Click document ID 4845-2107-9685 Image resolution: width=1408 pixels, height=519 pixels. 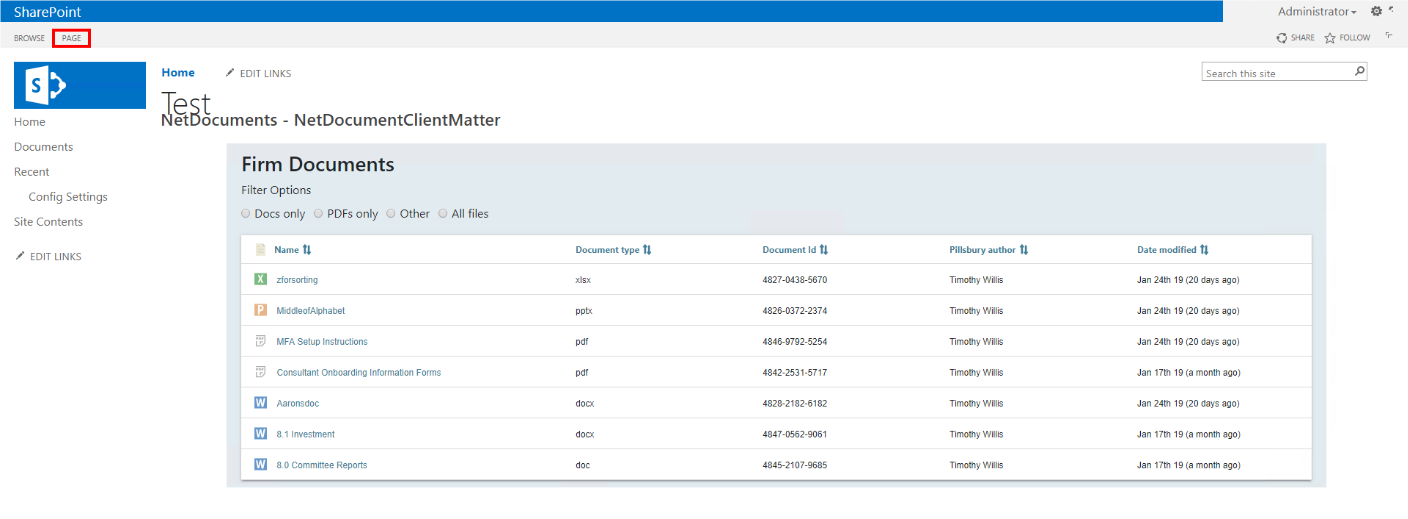click(794, 466)
